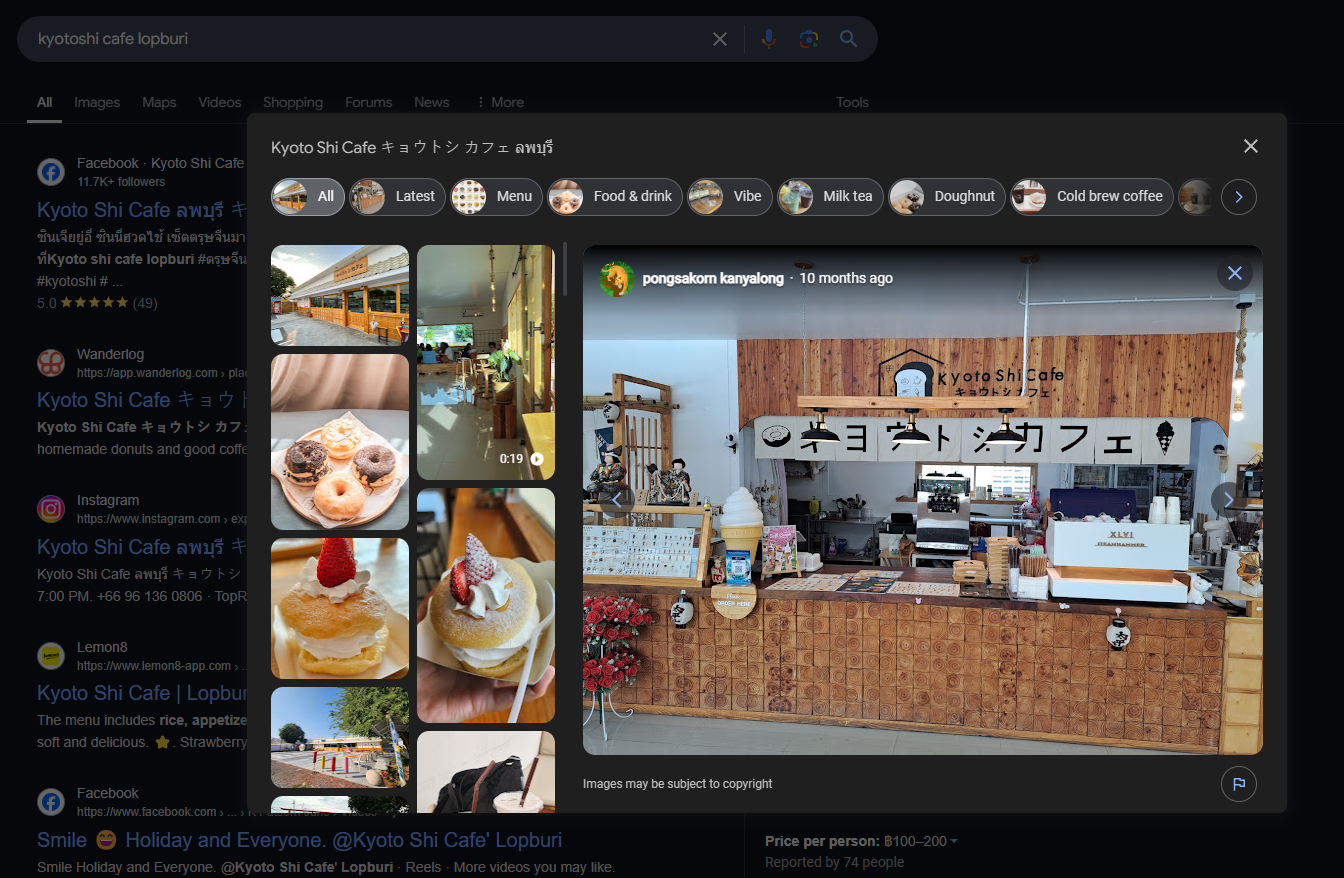
Task: Click the magnifying glass search icon
Action: tap(848, 39)
